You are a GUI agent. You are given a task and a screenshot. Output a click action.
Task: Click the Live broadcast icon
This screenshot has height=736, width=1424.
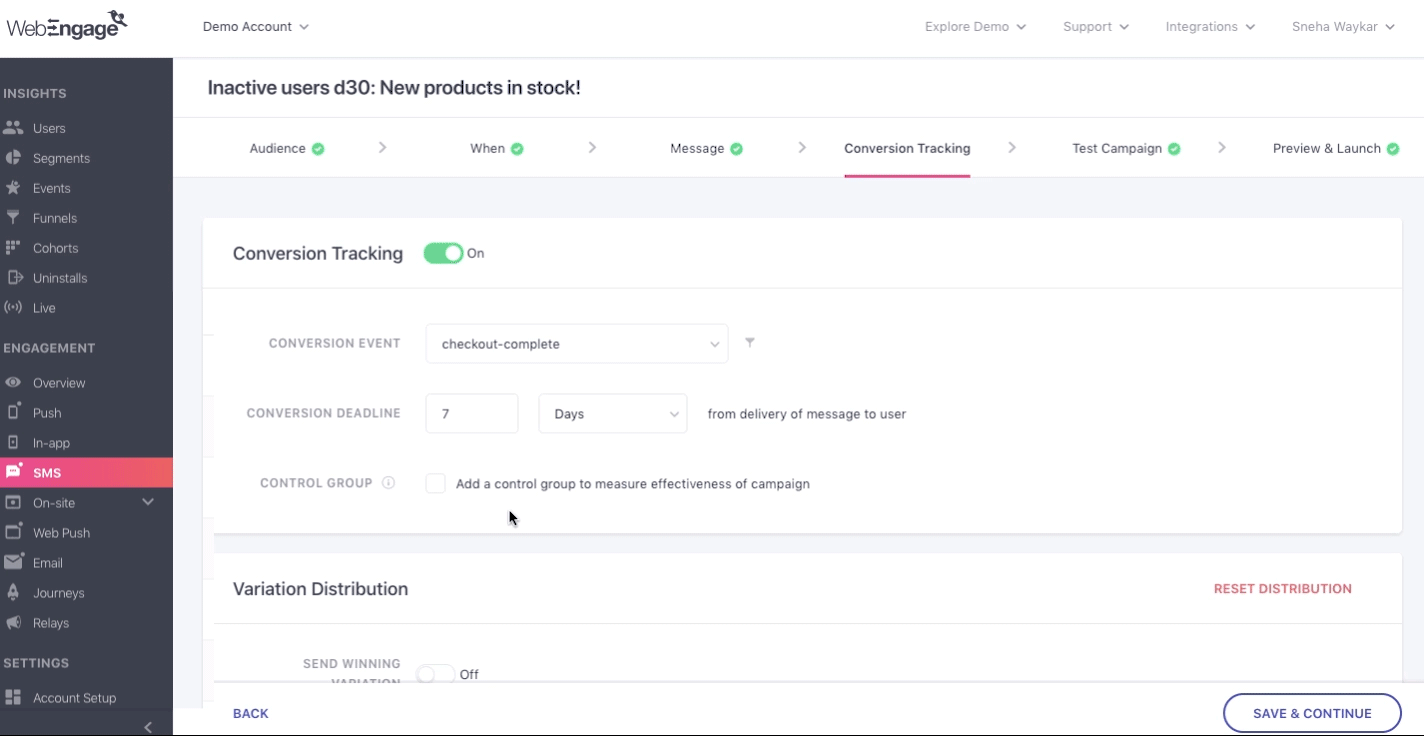pos(13,308)
